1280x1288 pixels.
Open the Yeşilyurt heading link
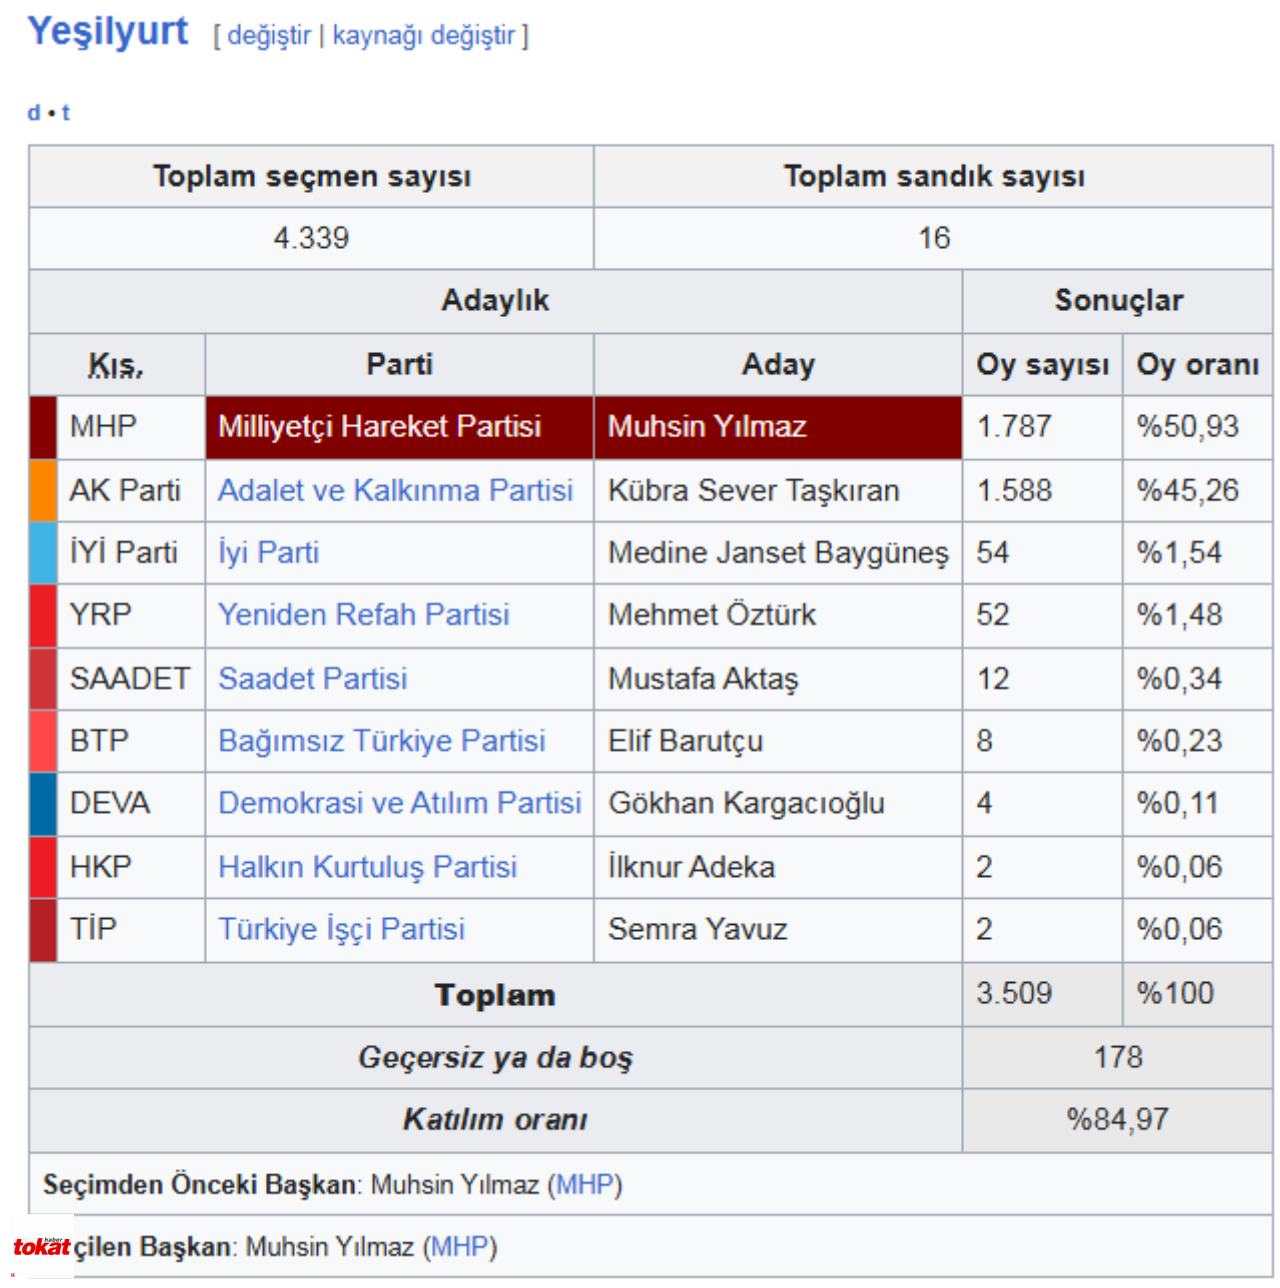coord(107,31)
